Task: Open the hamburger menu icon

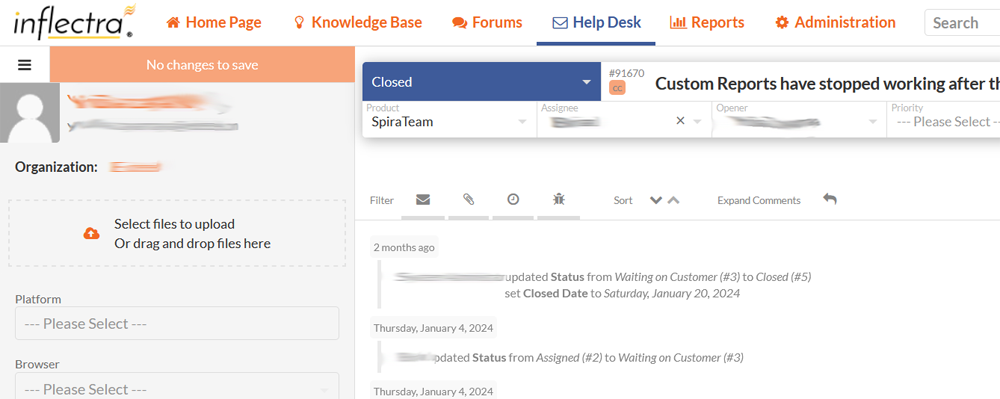Action: [x=24, y=65]
